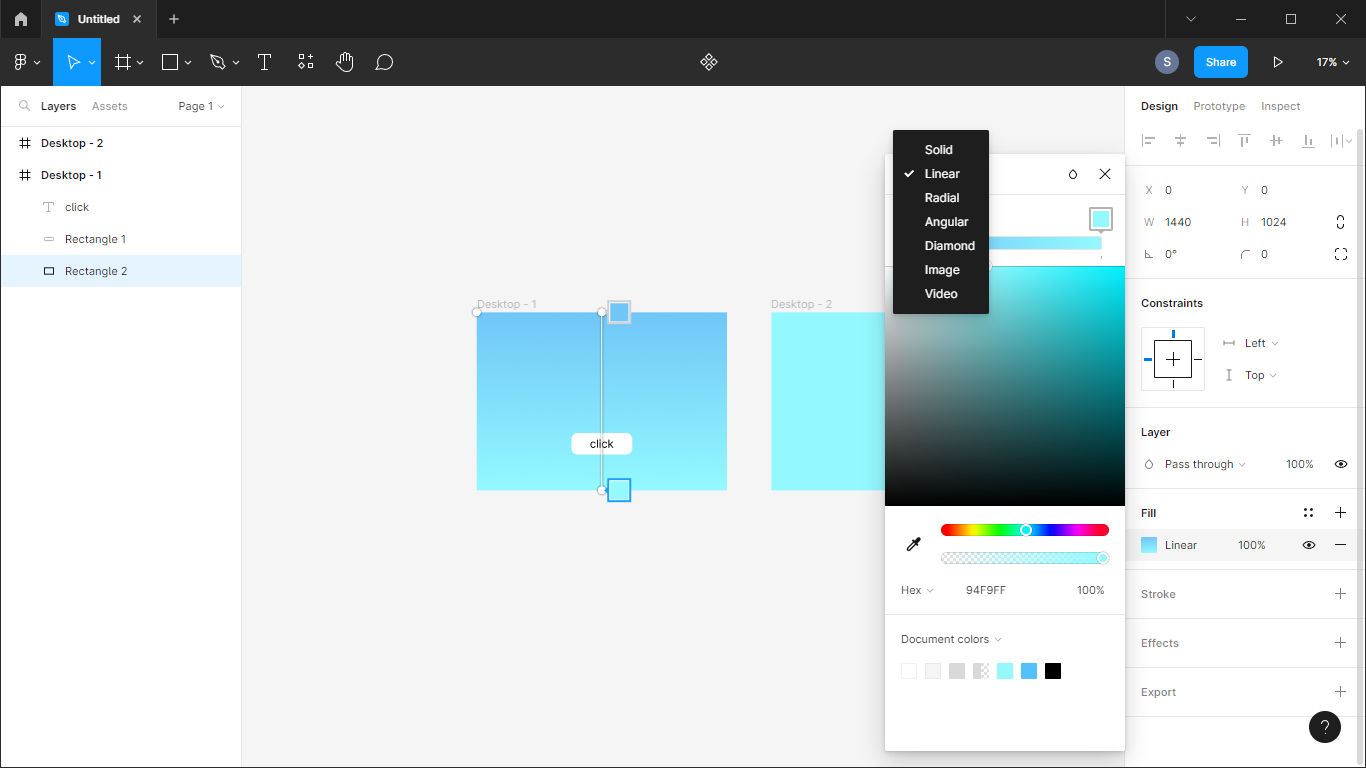The width and height of the screenshot is (1366, 768).
Task: Open the Figma main menu
Action: 27,62
